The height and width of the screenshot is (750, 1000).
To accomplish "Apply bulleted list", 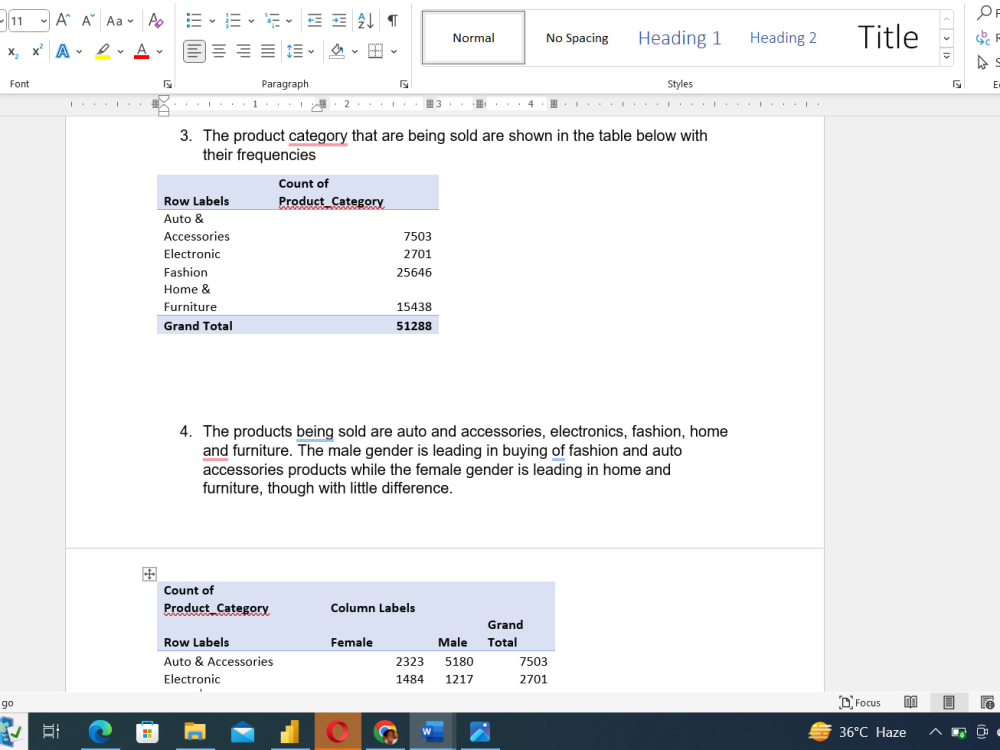I will pos(194,20).
